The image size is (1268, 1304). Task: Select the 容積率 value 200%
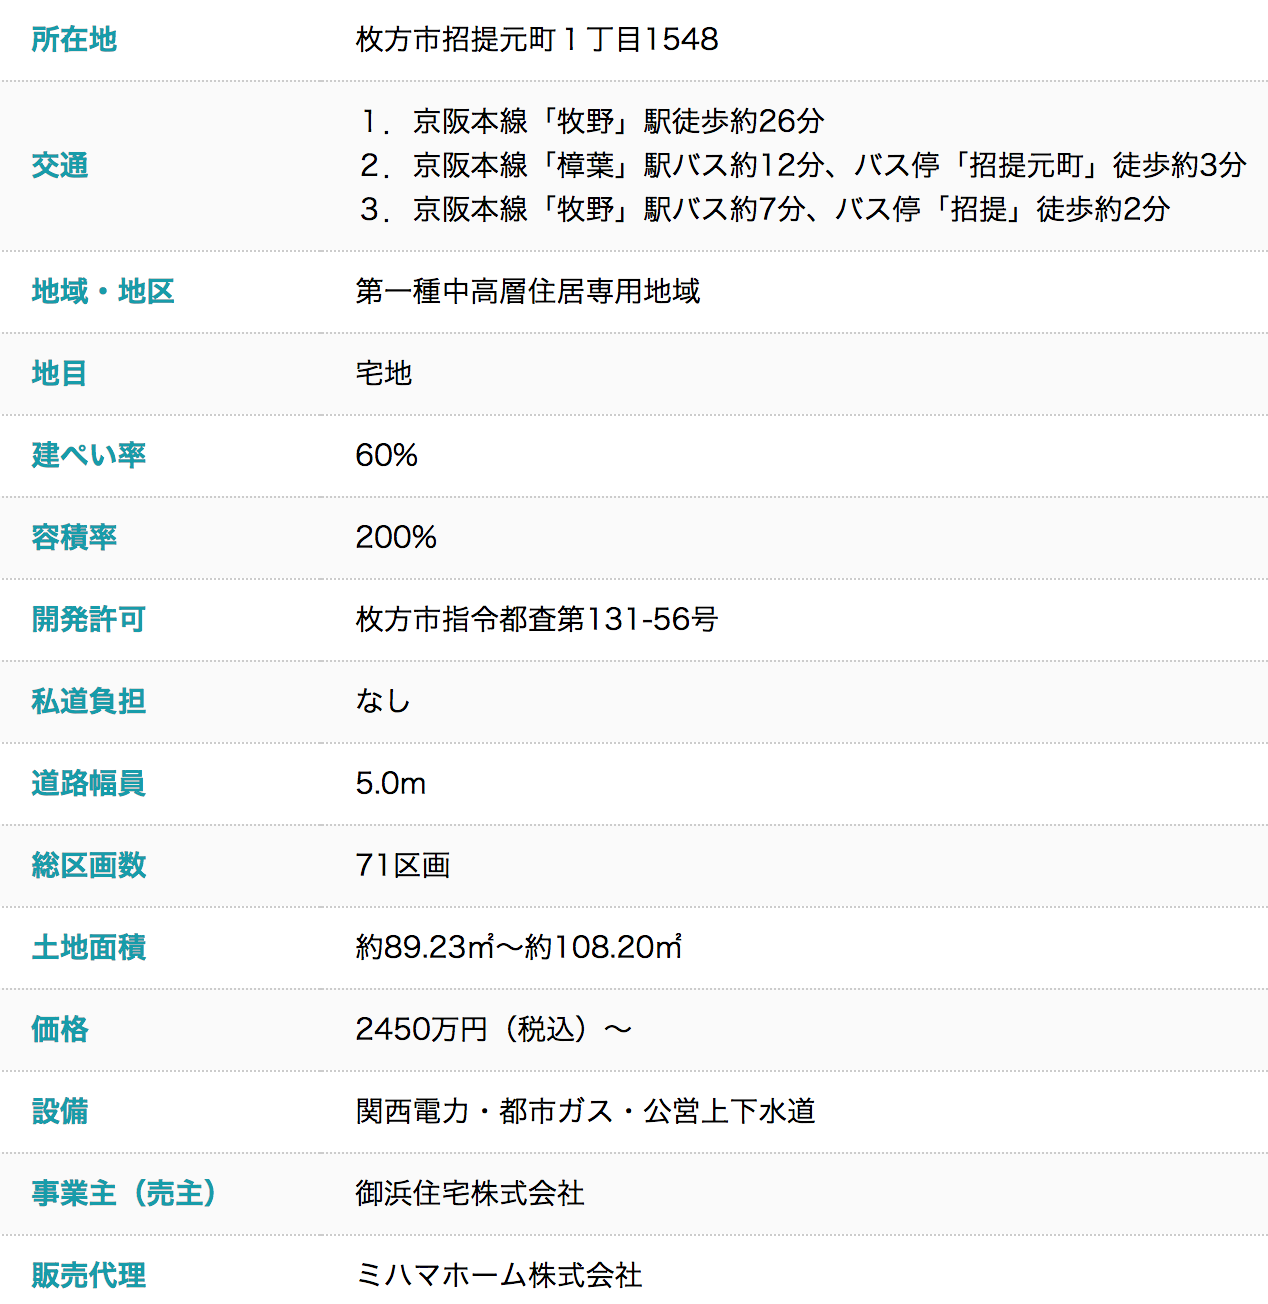396,537
